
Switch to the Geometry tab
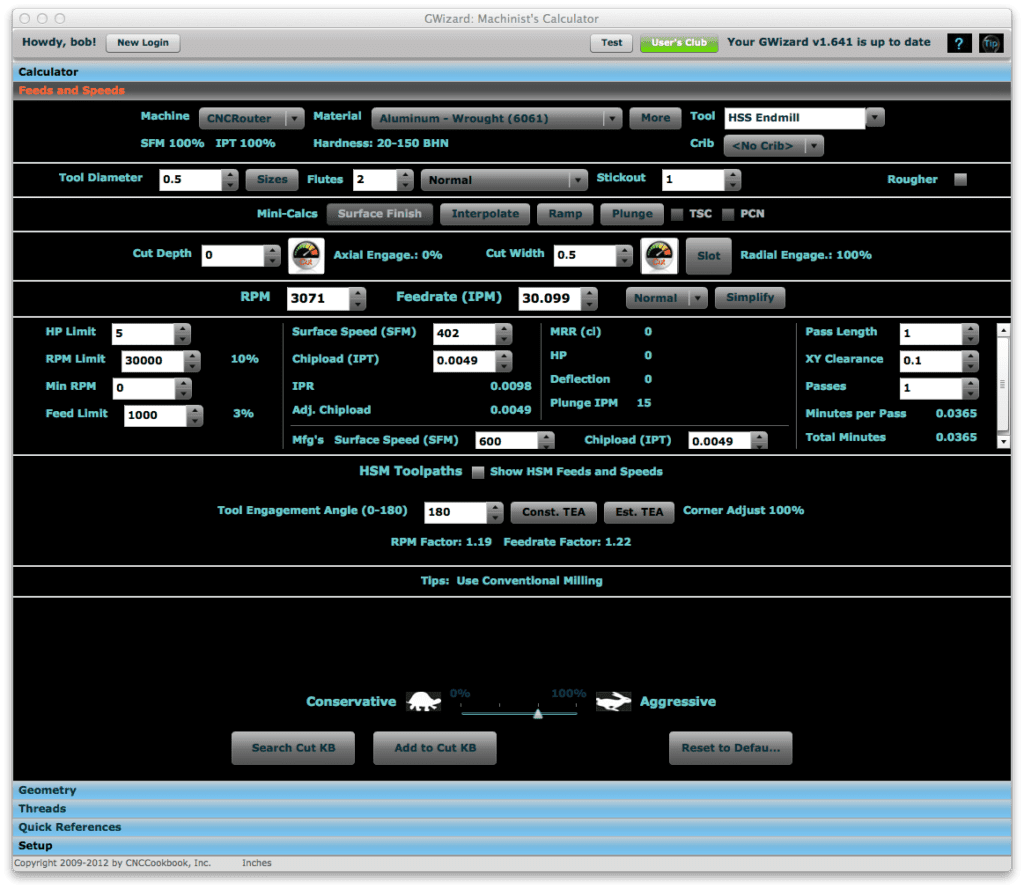(47, 790)
